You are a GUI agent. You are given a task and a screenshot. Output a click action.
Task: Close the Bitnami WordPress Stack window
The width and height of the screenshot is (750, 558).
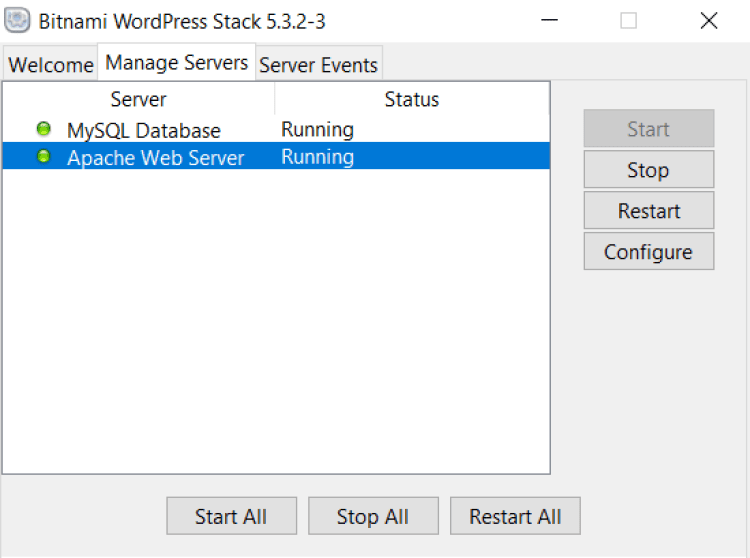(709, 20)
